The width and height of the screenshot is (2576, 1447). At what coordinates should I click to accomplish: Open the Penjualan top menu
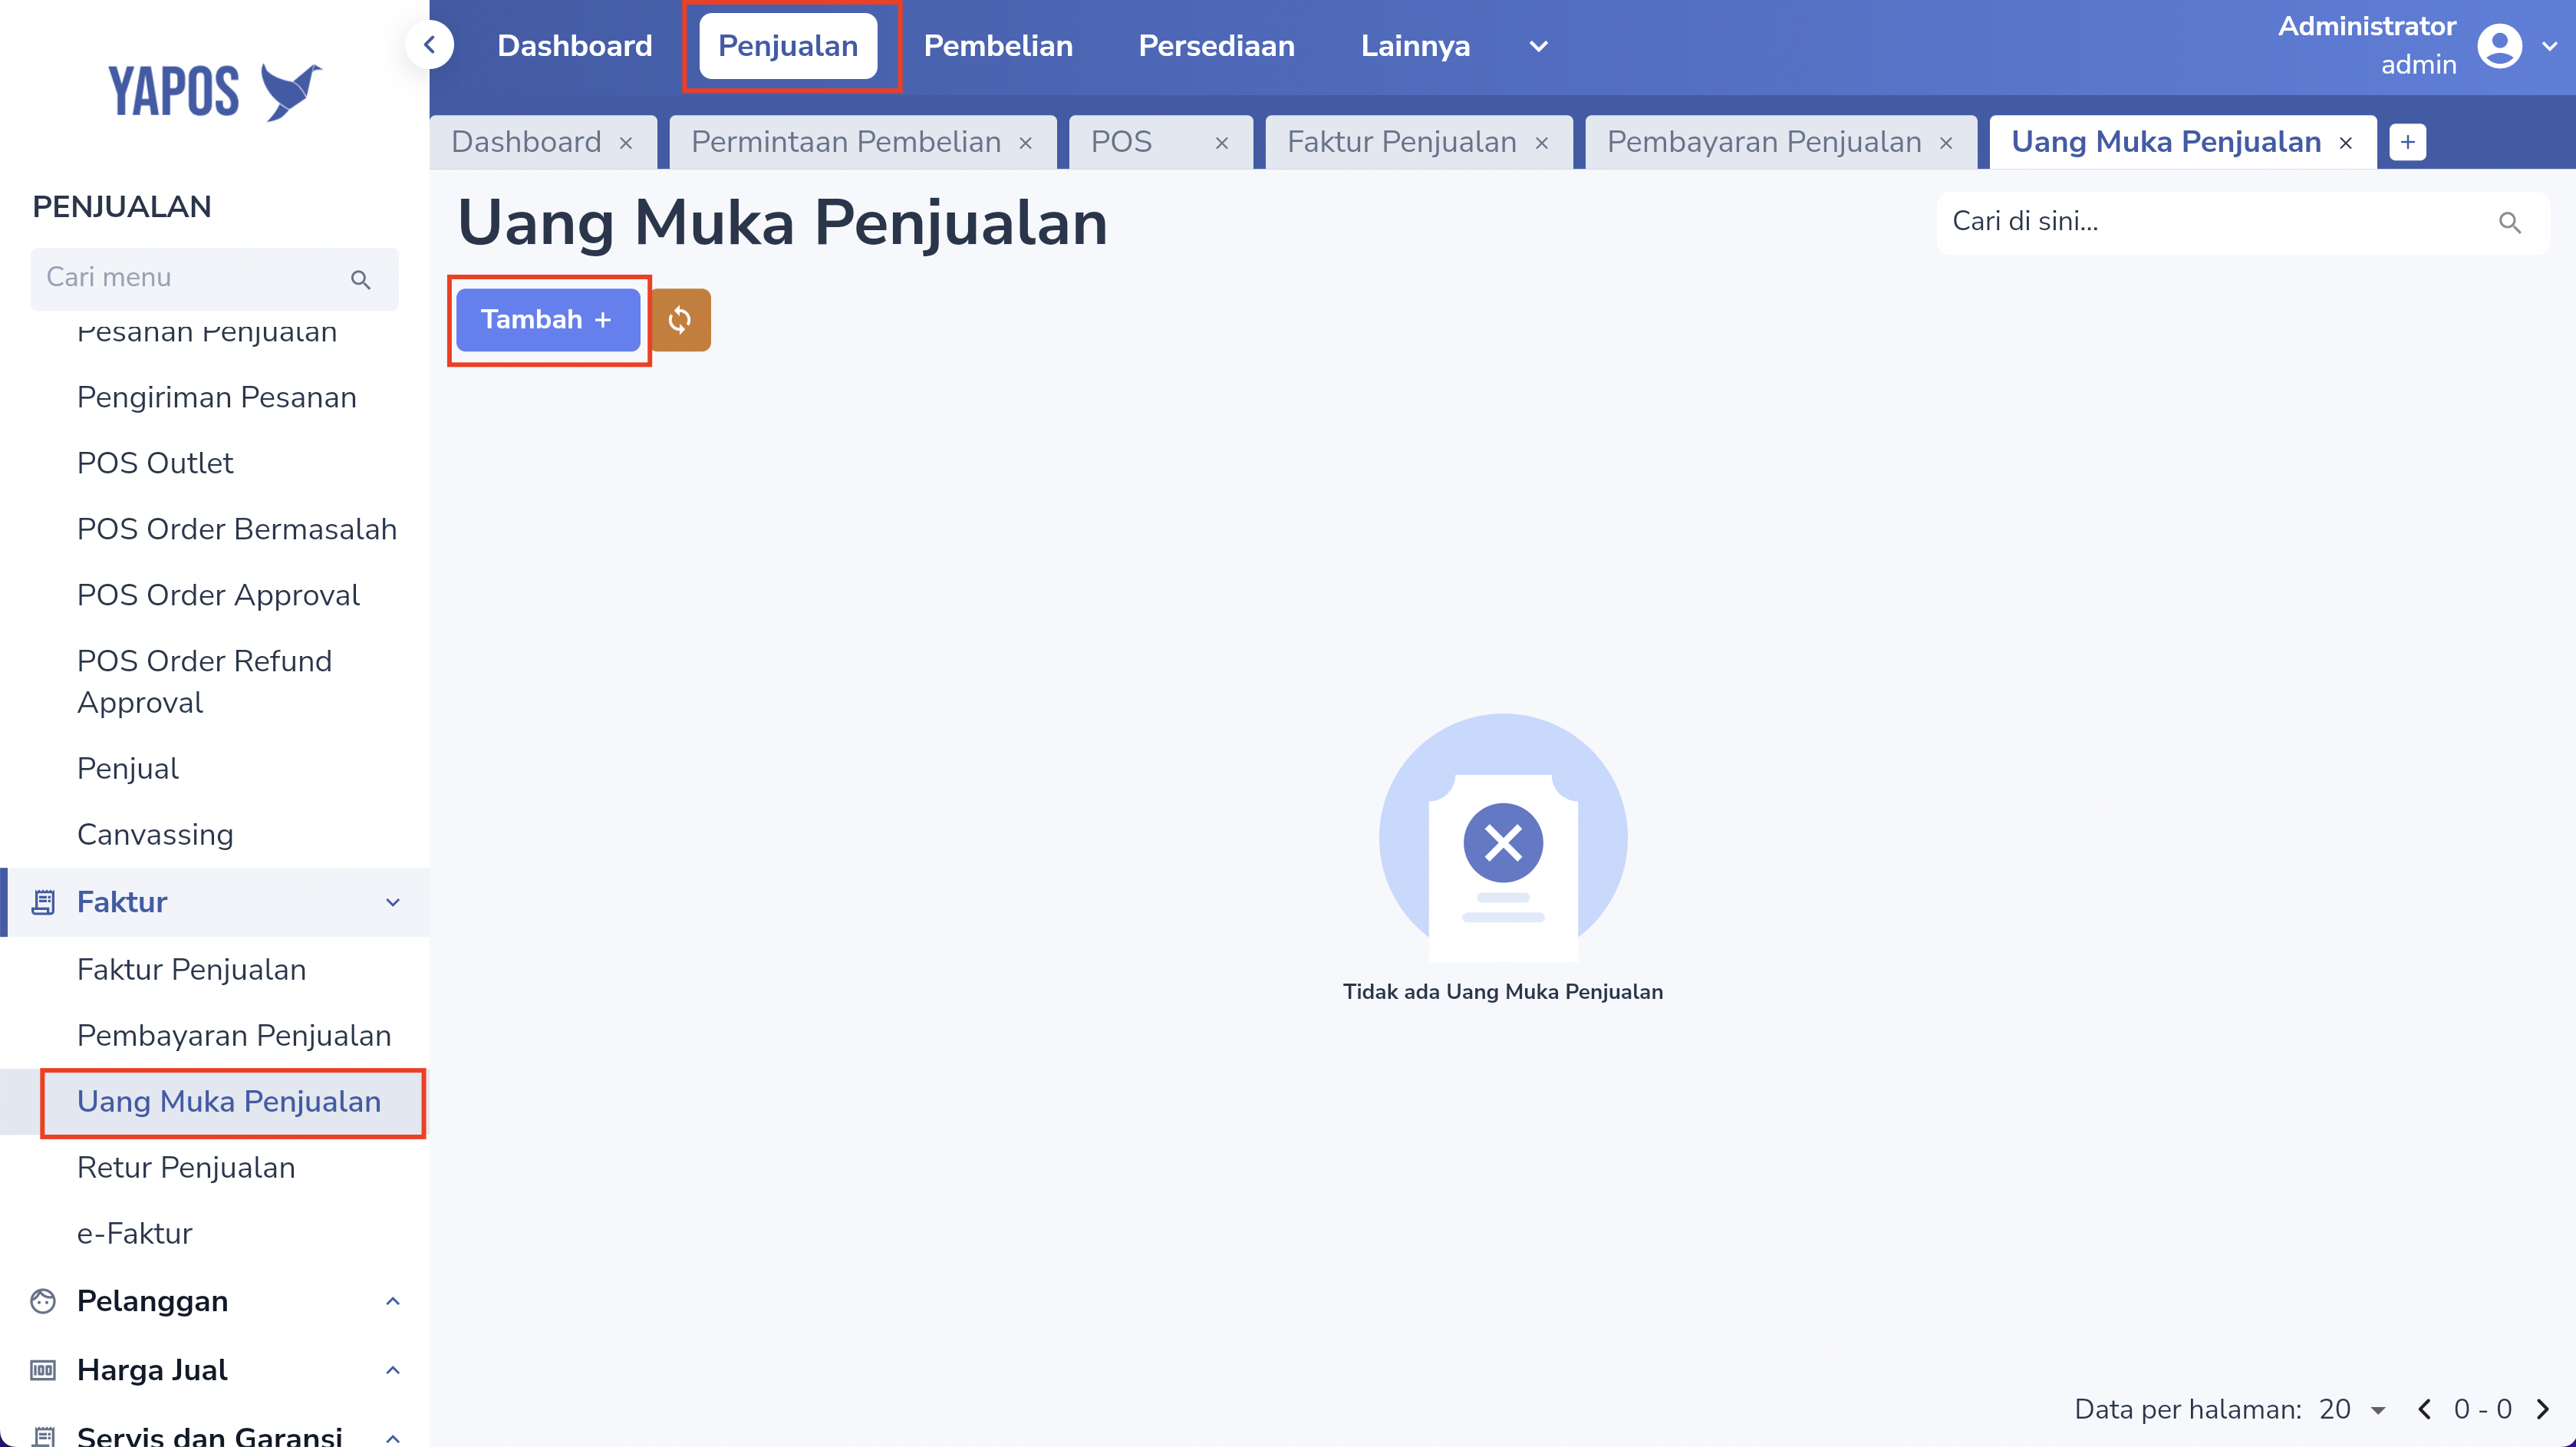click(788, 46)
